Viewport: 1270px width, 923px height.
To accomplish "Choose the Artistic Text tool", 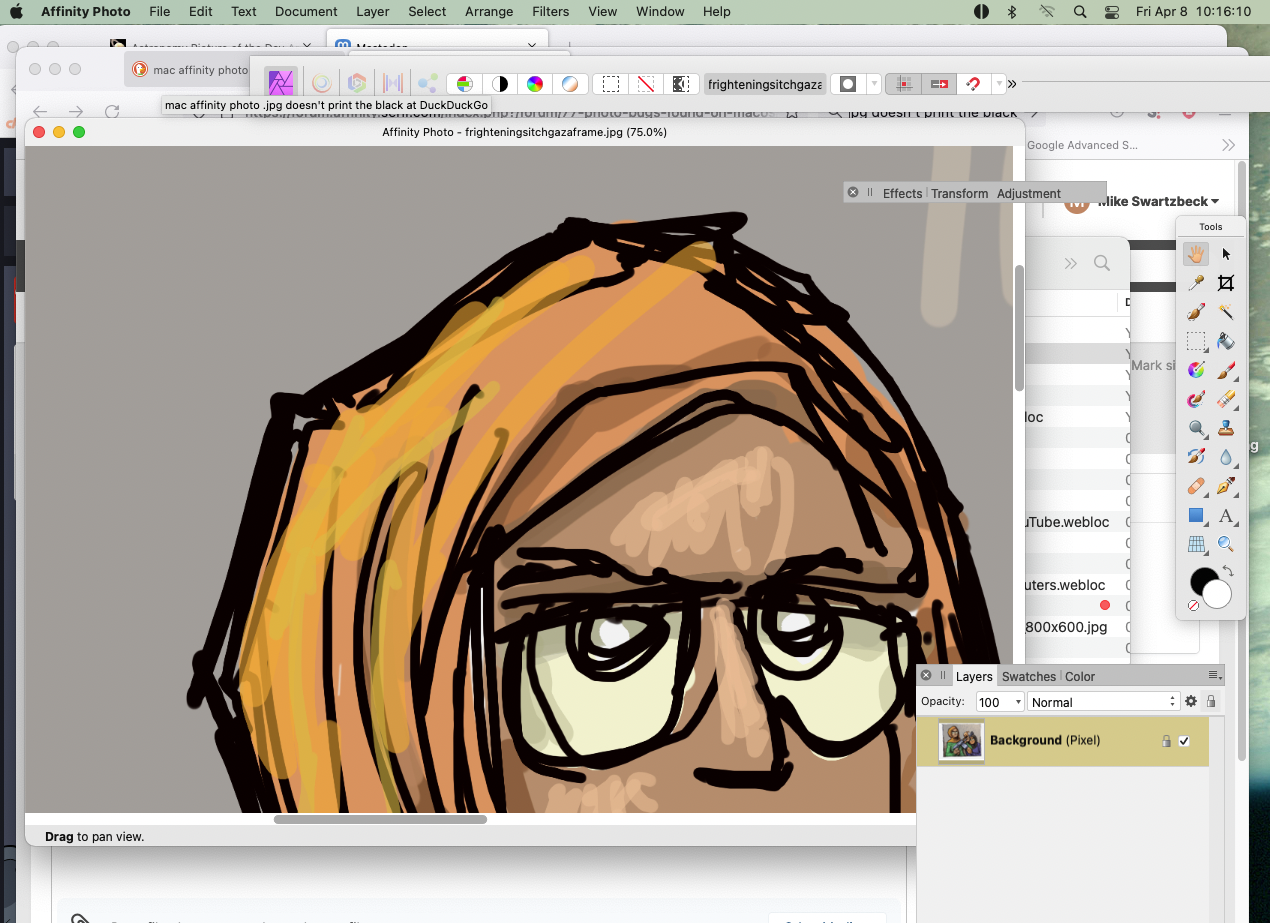I will (x=1226, y=516).
